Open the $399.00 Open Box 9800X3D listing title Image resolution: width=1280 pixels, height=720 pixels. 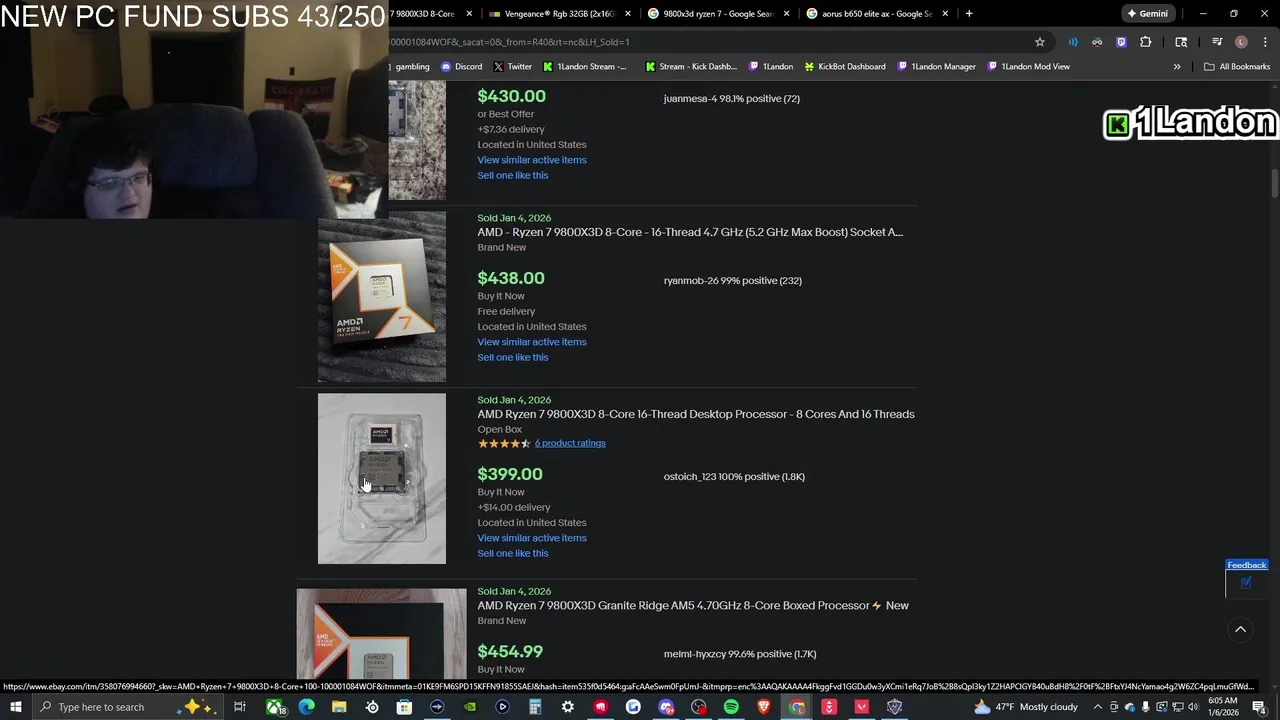(696, 414)
